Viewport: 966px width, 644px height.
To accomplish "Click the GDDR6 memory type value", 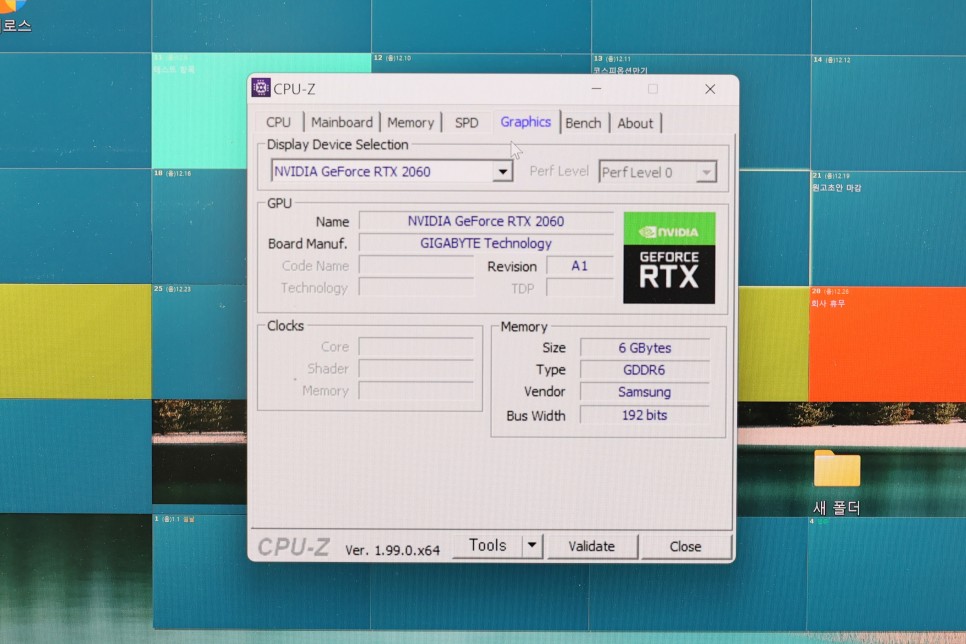I will tap(644, 370).
